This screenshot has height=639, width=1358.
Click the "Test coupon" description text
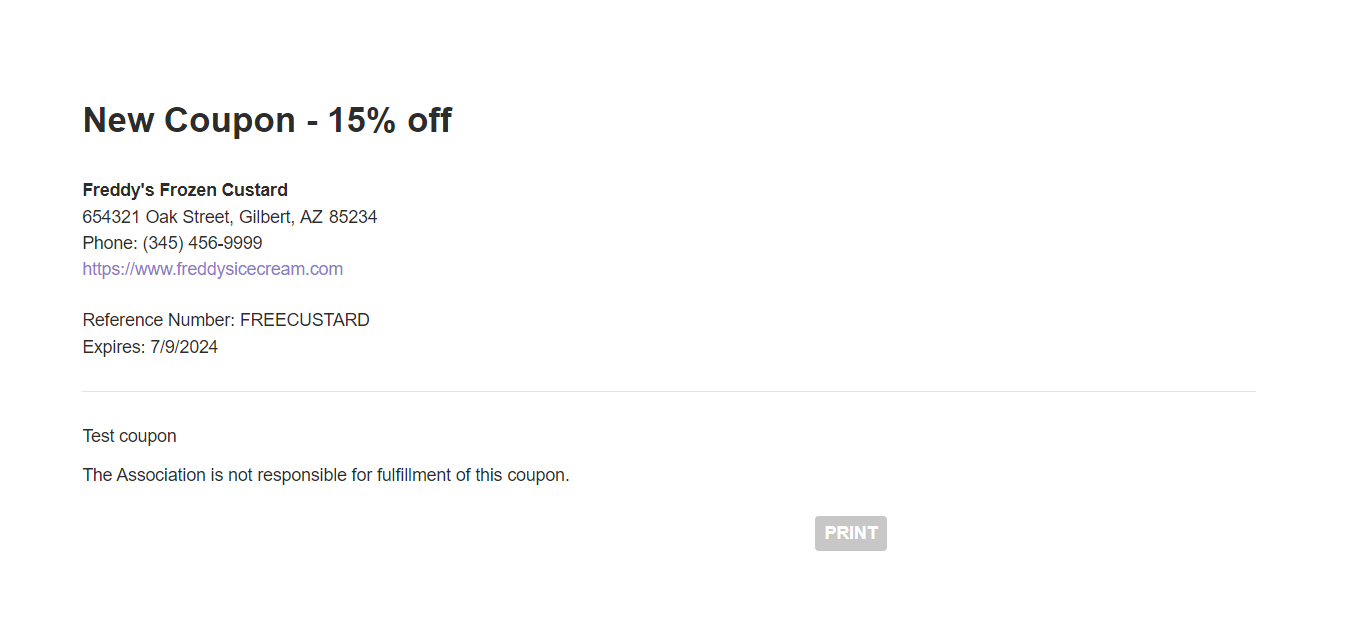[130, 436]
